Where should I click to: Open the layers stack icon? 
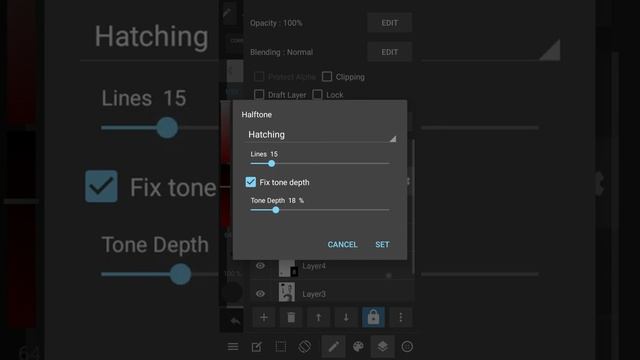tap(382, 347)
